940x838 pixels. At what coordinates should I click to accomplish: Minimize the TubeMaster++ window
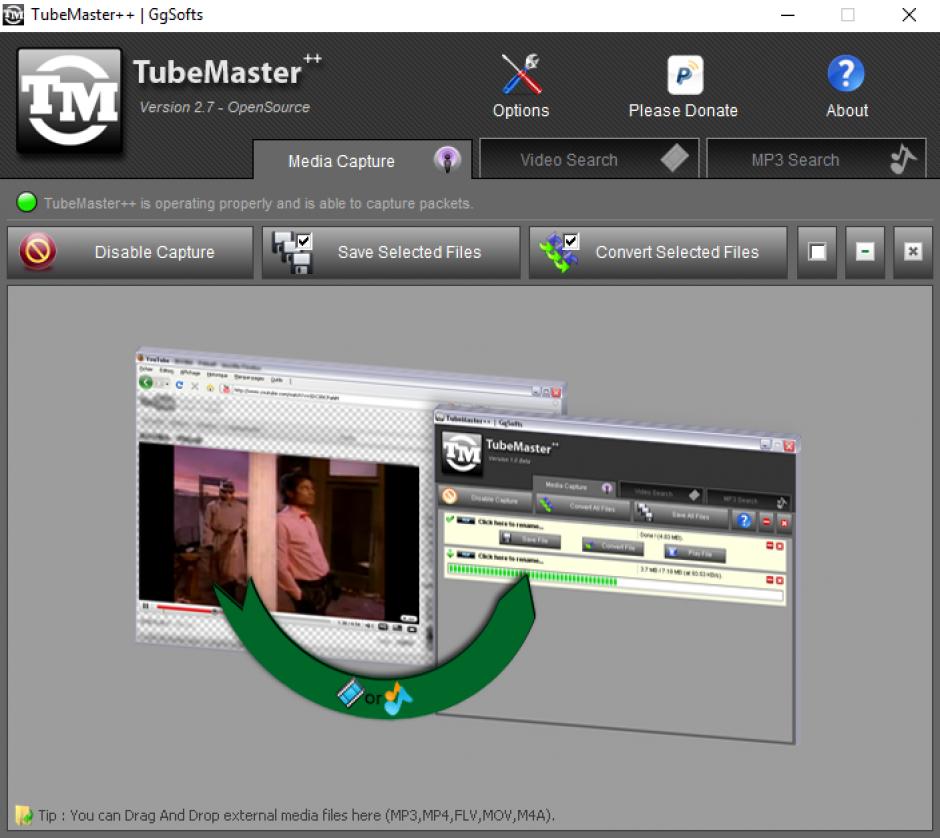click(788, 15)
